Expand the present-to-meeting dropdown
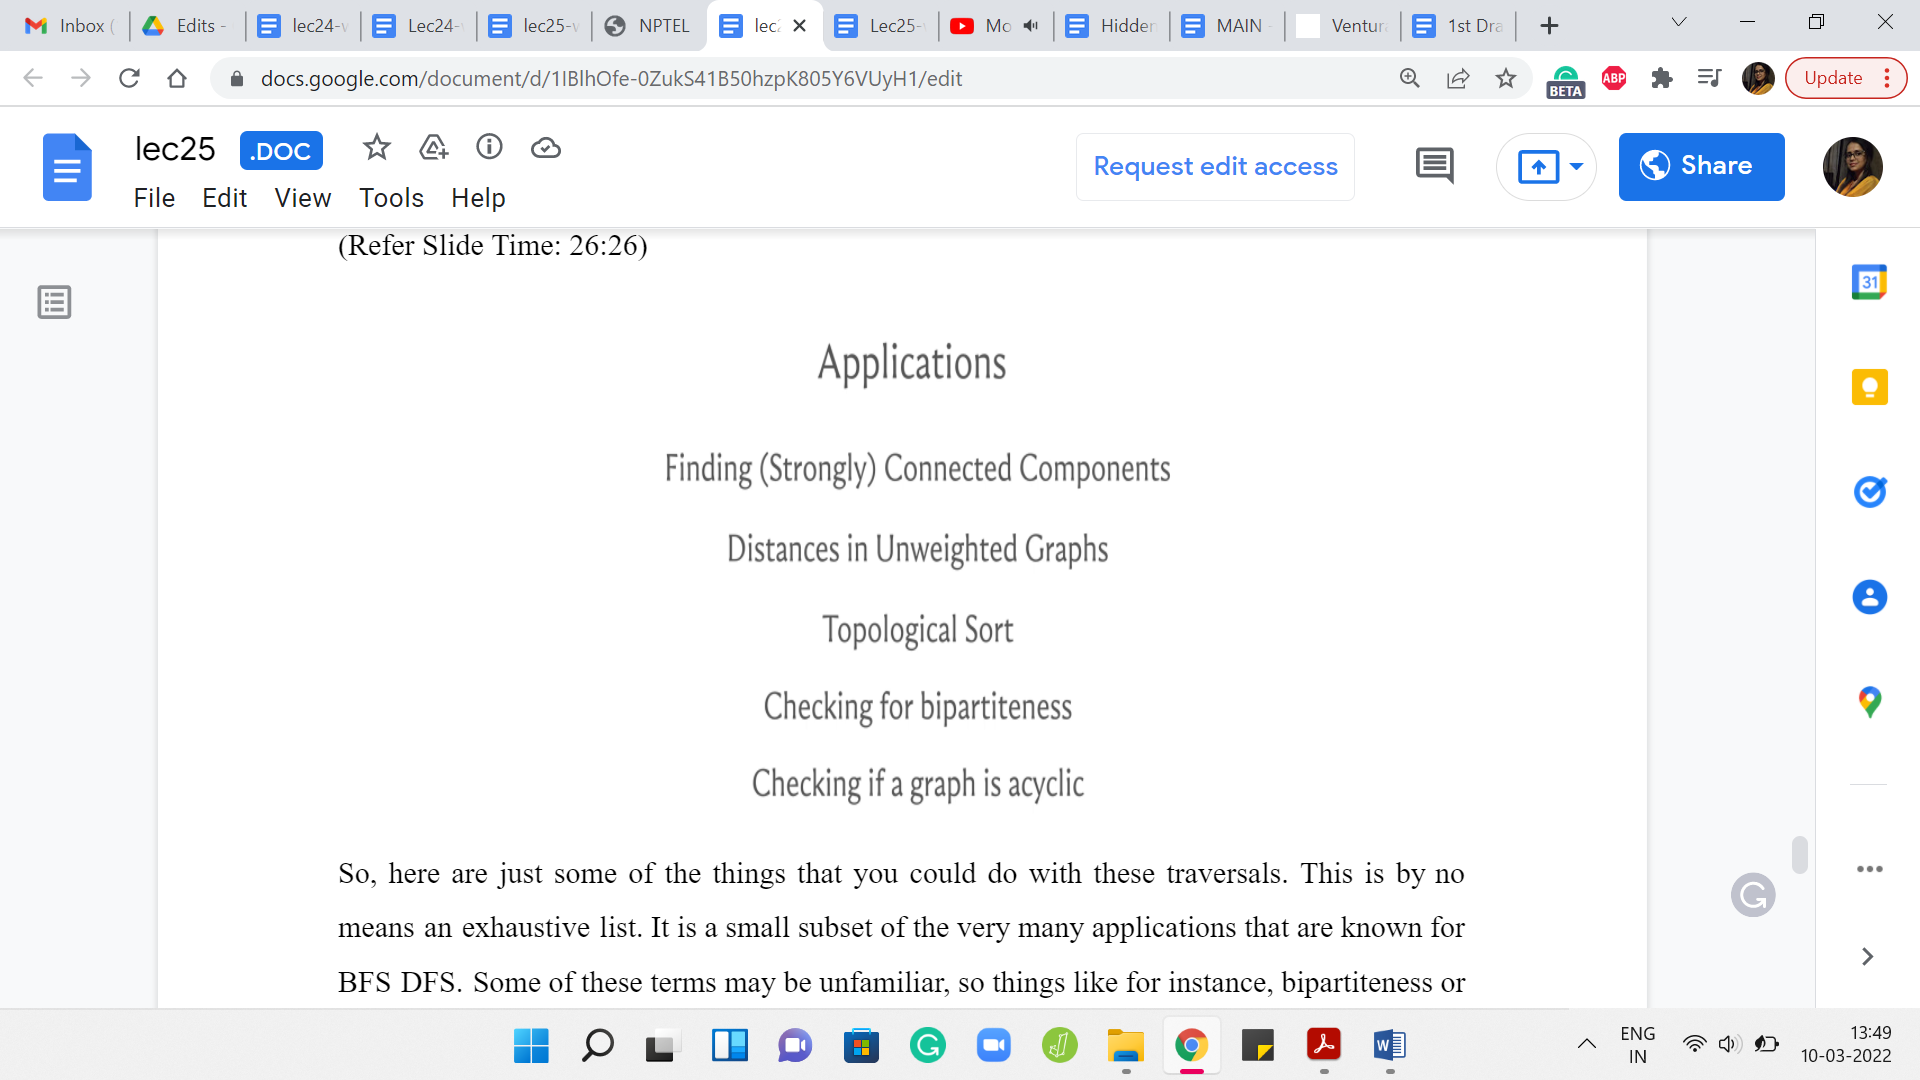 pyautogui.click(x=1576, y=166)
